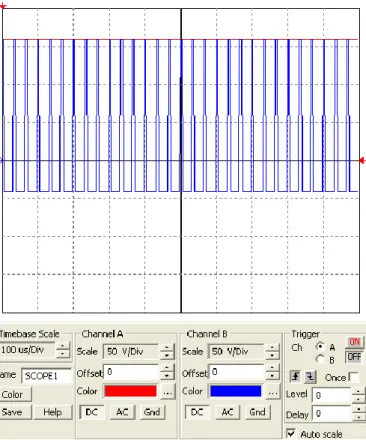The height and width of the screenshot is (440, 366).
Task: Ground Channel B with Gnd button
Action: (x=257, y=412)
